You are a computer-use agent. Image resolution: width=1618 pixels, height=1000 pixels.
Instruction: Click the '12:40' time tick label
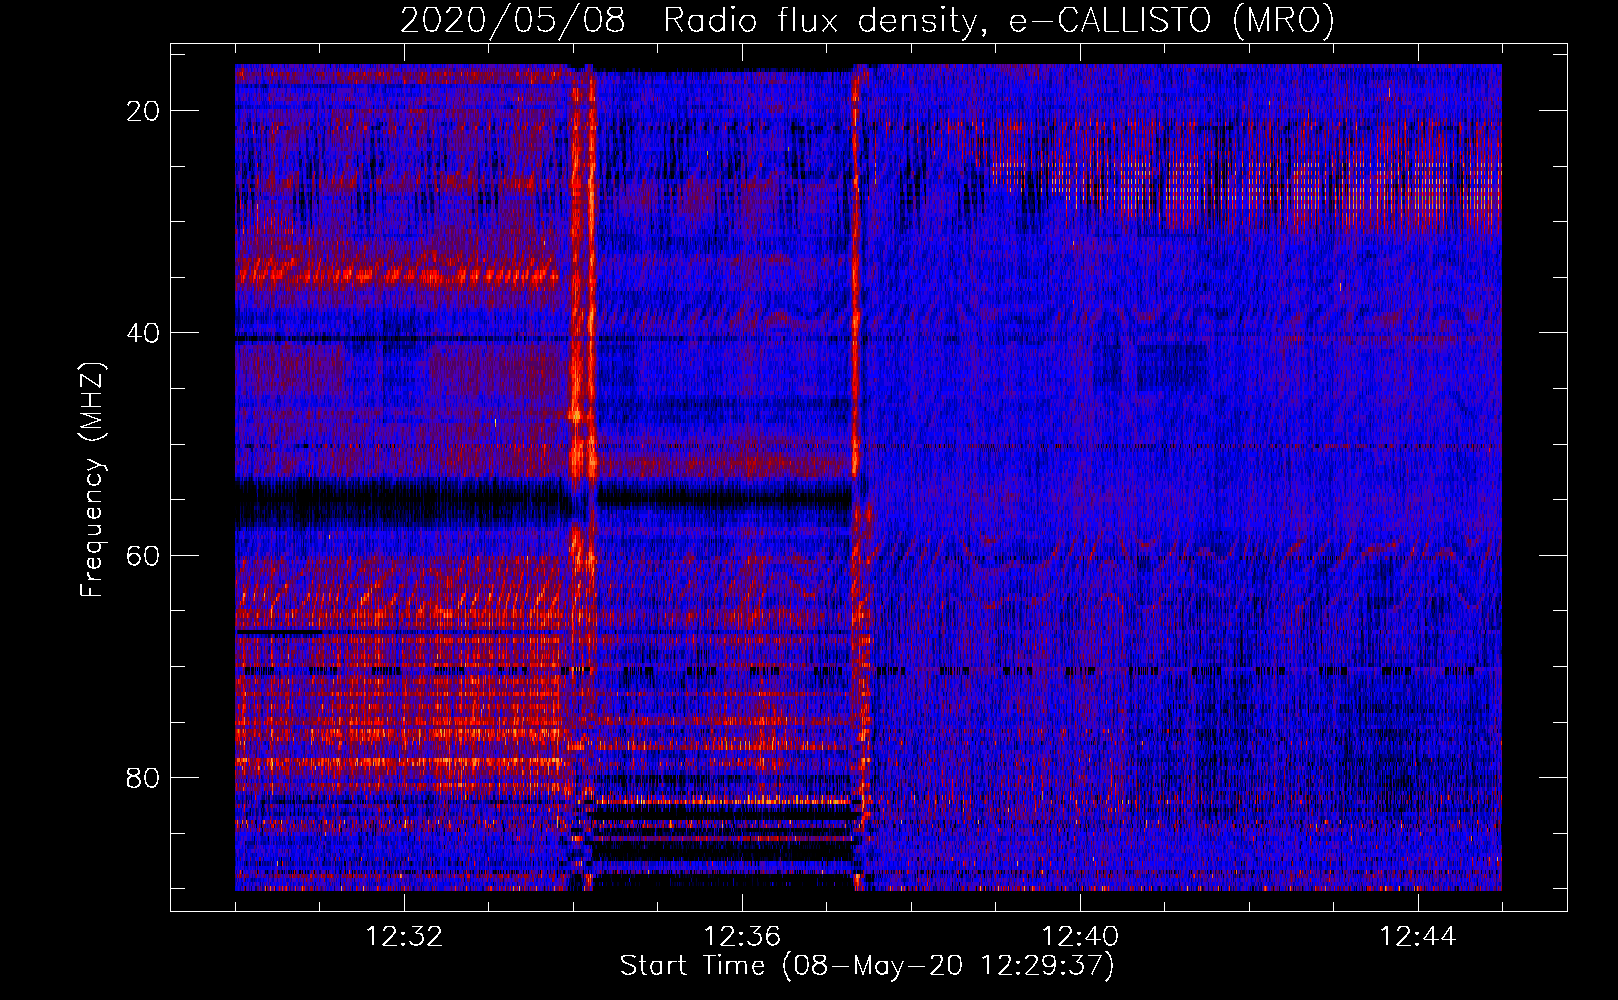tap(1080, 937)
